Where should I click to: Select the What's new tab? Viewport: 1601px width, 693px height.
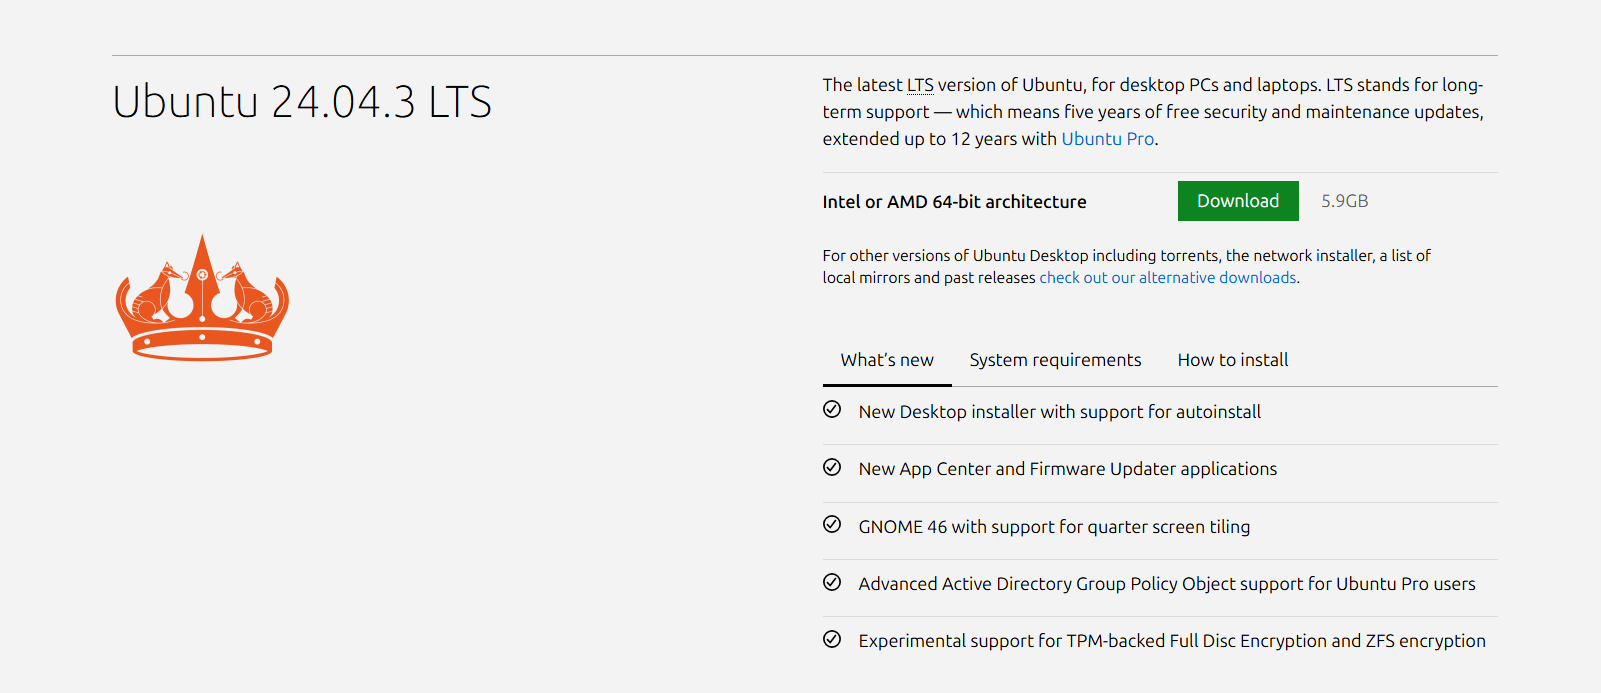point(887,360)
